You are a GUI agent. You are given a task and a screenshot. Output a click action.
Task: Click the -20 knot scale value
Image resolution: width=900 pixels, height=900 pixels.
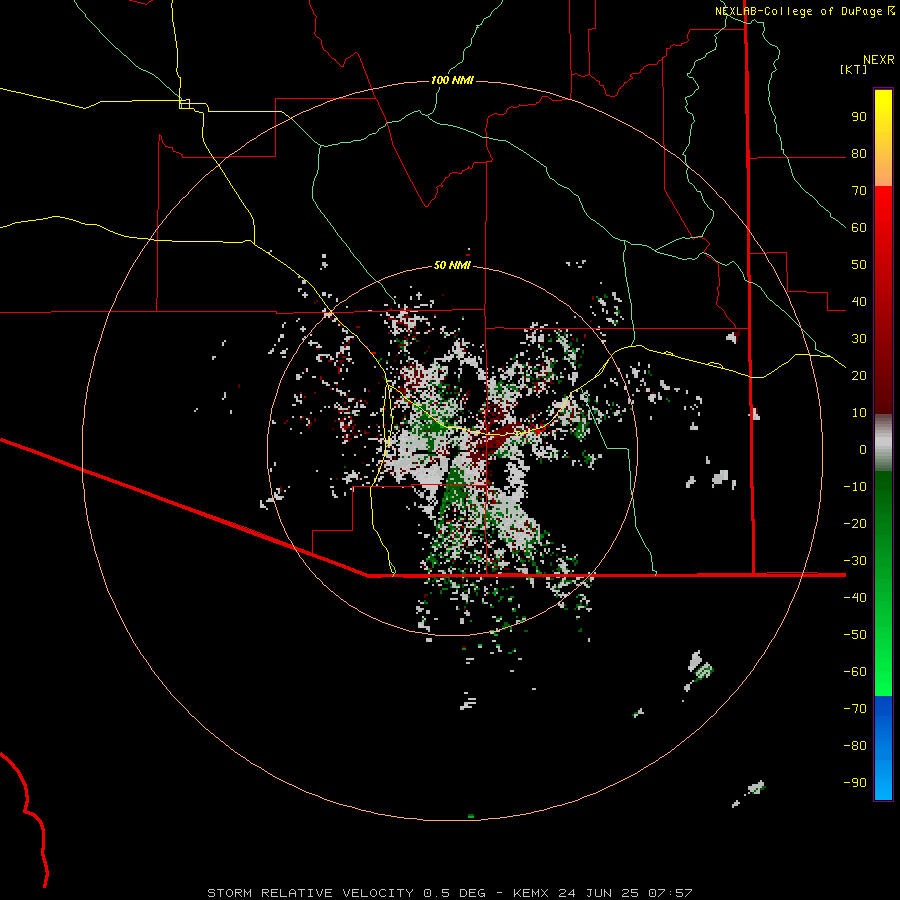point(855,524)
